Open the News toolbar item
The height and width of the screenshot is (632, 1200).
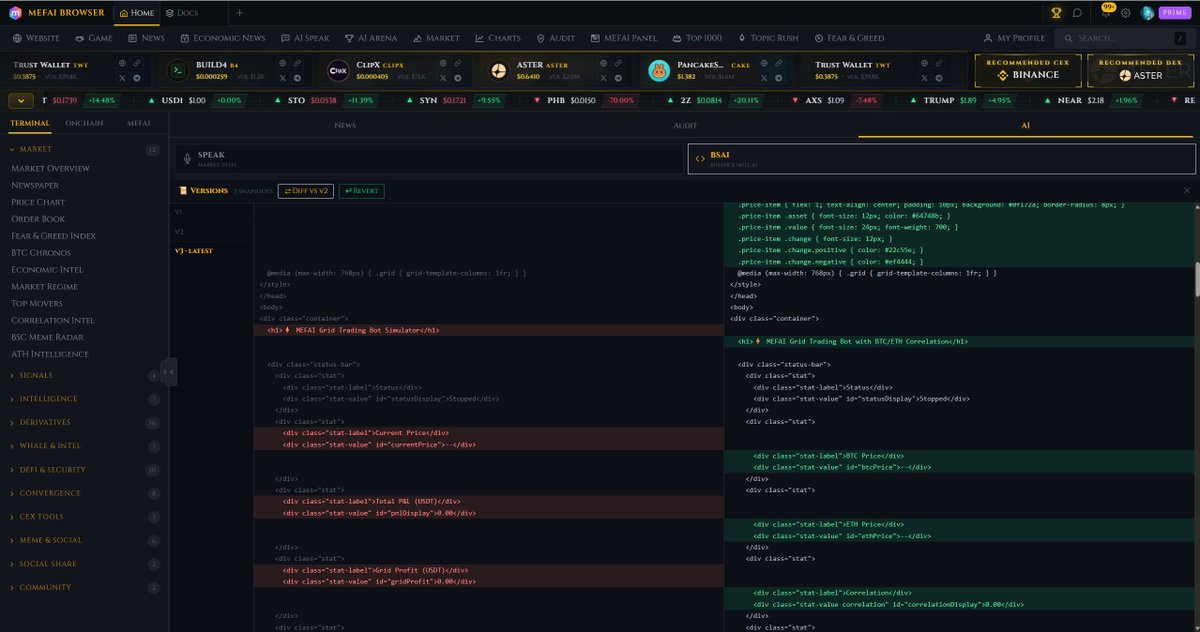[146, 38]
